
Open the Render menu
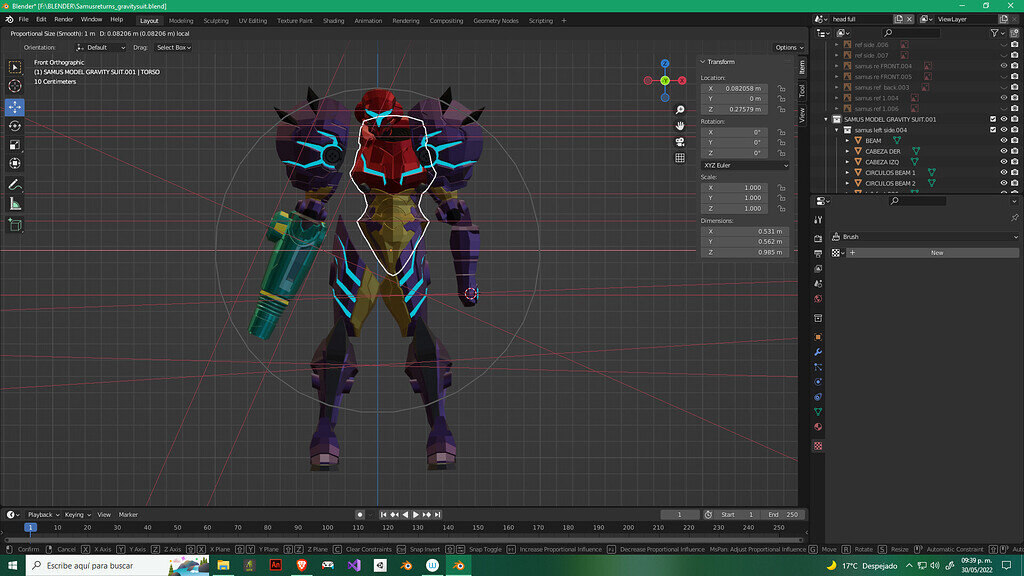coord(63,19)
